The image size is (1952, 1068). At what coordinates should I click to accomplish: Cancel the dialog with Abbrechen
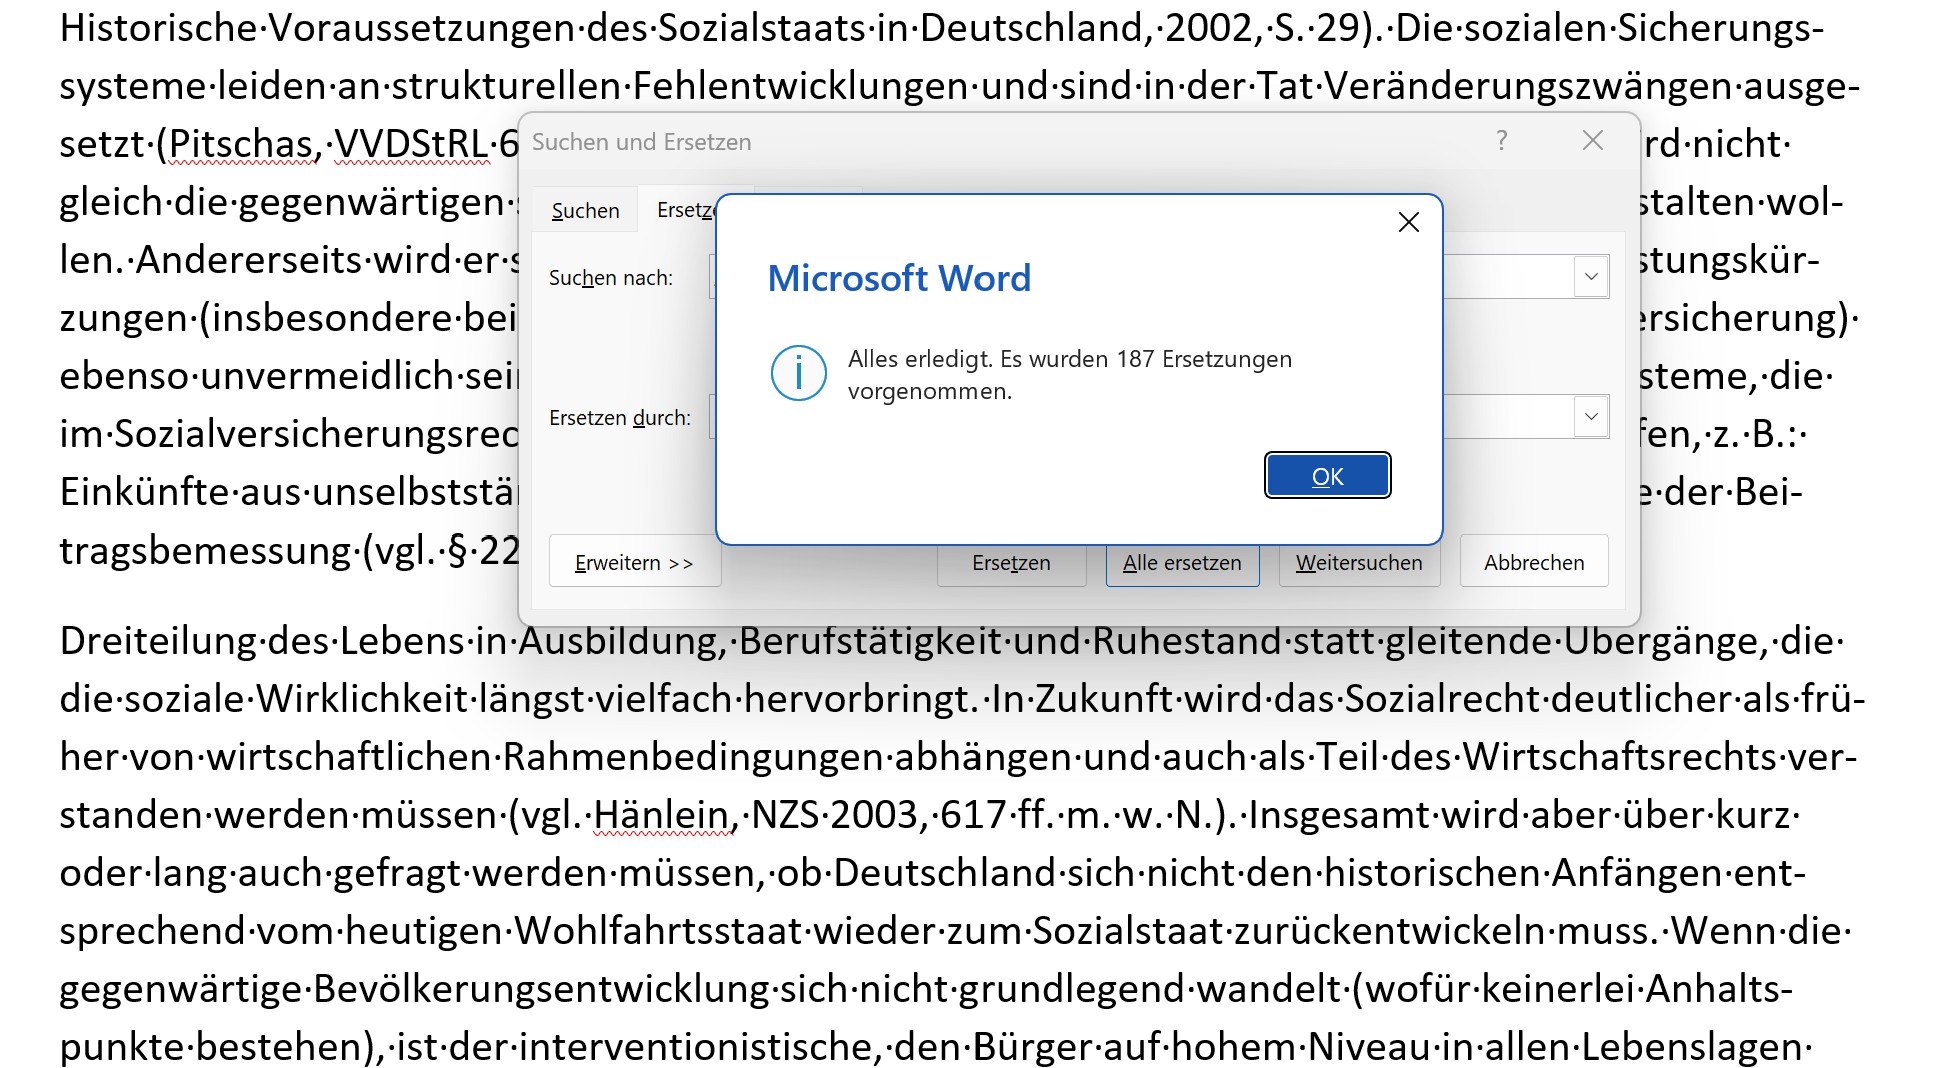coord(1533,563)
